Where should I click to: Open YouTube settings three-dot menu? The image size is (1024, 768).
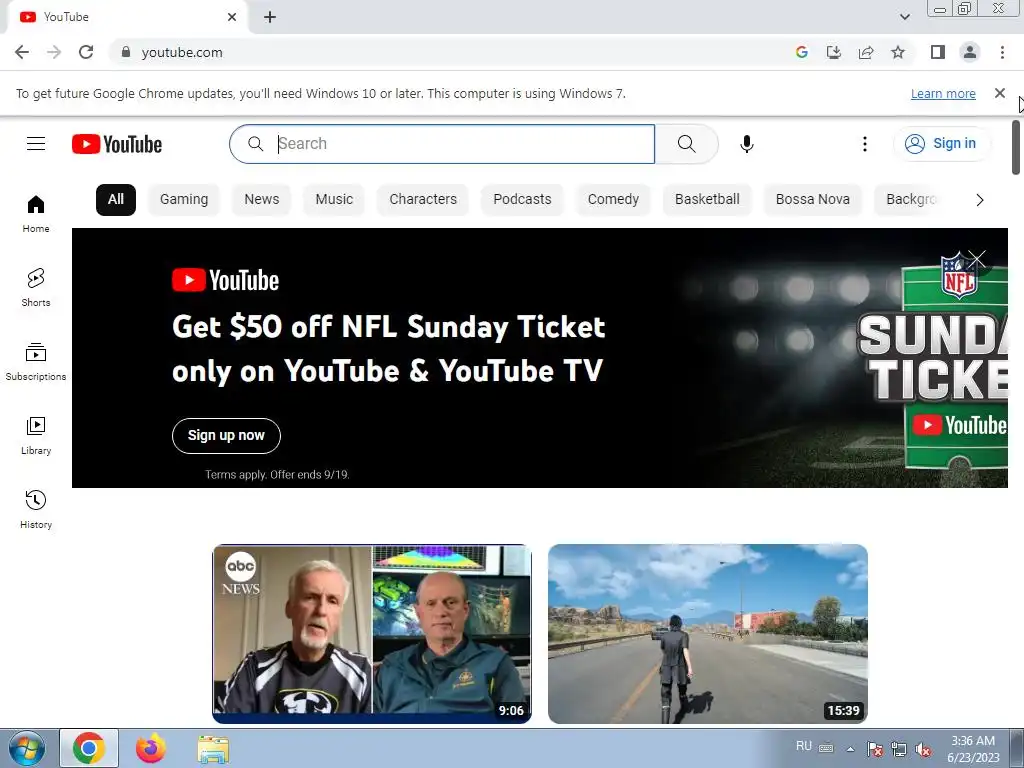865,144
